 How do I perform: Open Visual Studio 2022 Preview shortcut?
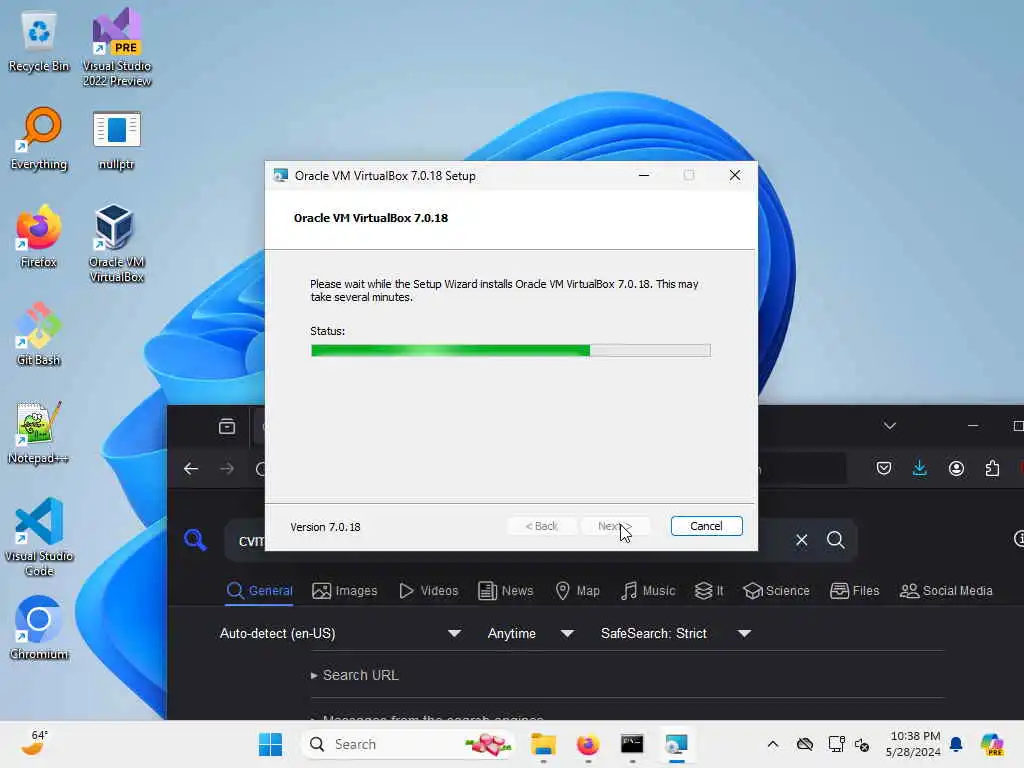point(117,47)
